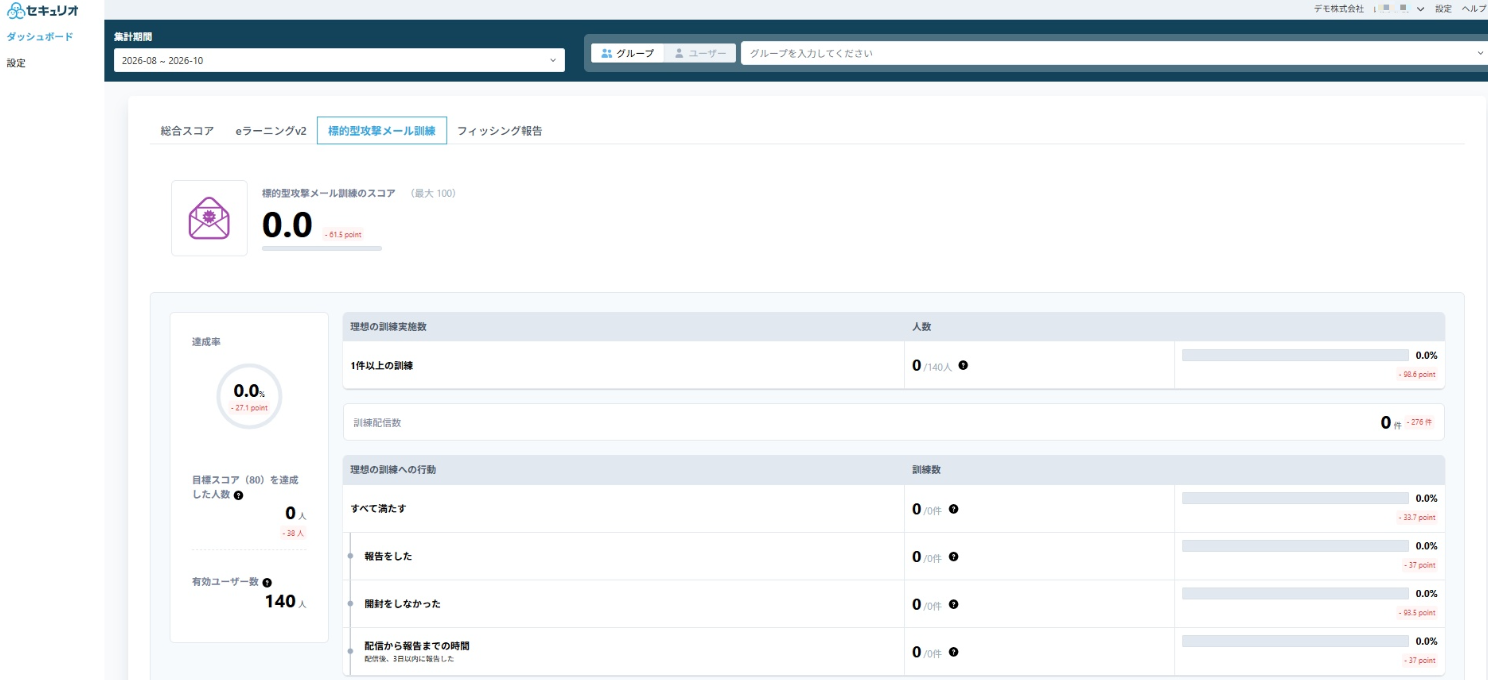This screenshot has height=680, width=1488.
Task: Click the -38 人 badge
Action: point(293,534)
